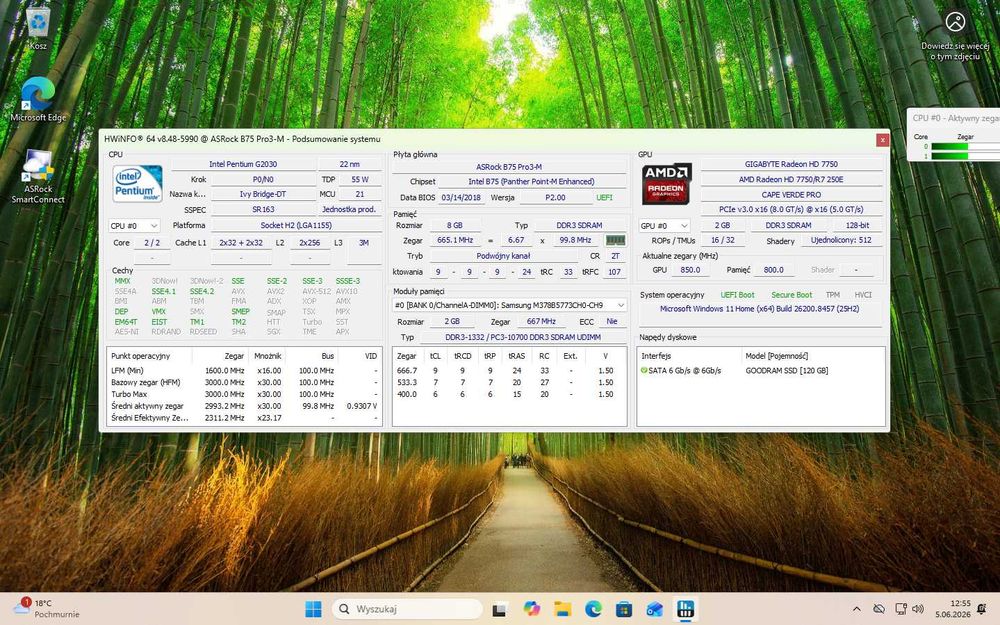The image size is (1000, 625).
Task: Select the 'Intel Pentium G2030' CPU name field
Action: tap(243, 164)
